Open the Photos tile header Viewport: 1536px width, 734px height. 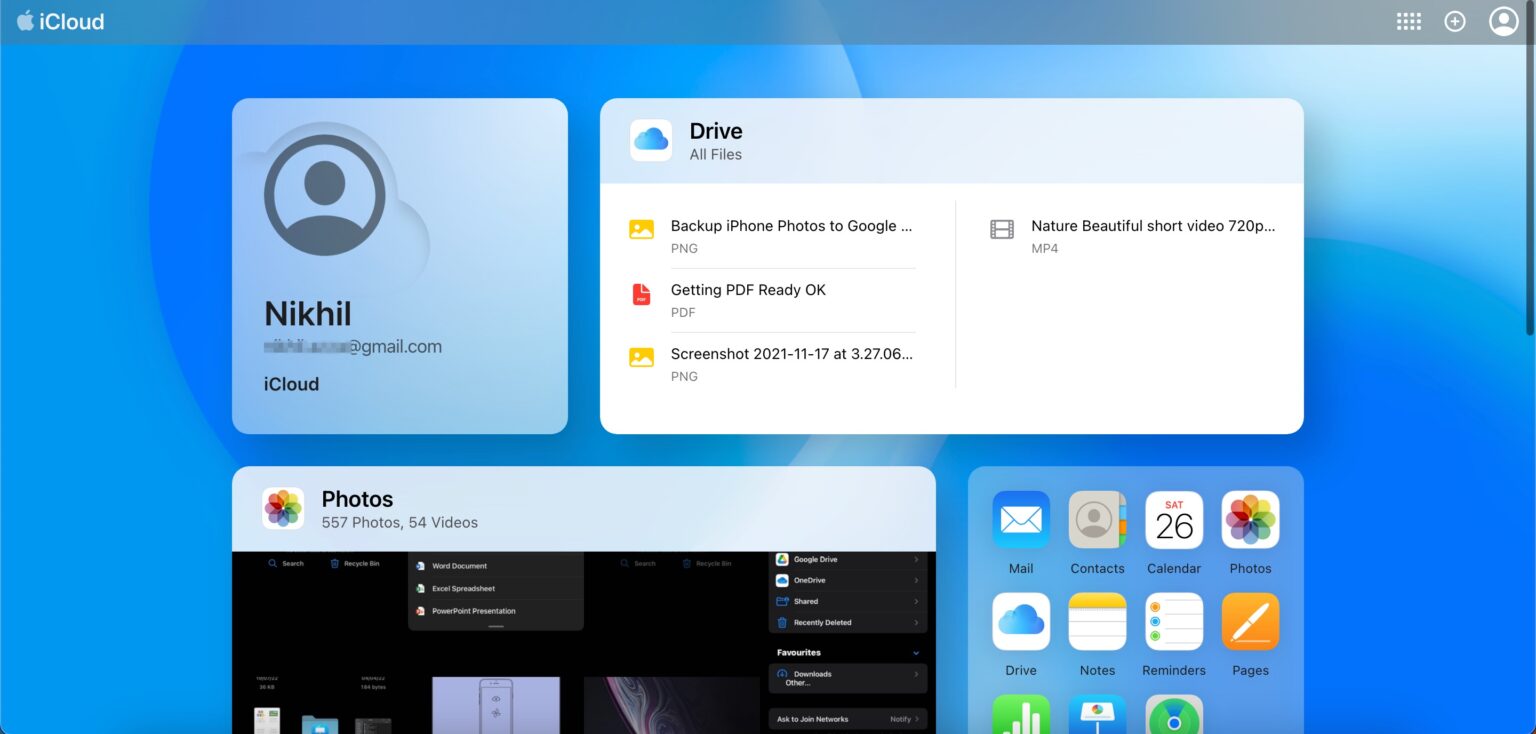pos(357,509)
